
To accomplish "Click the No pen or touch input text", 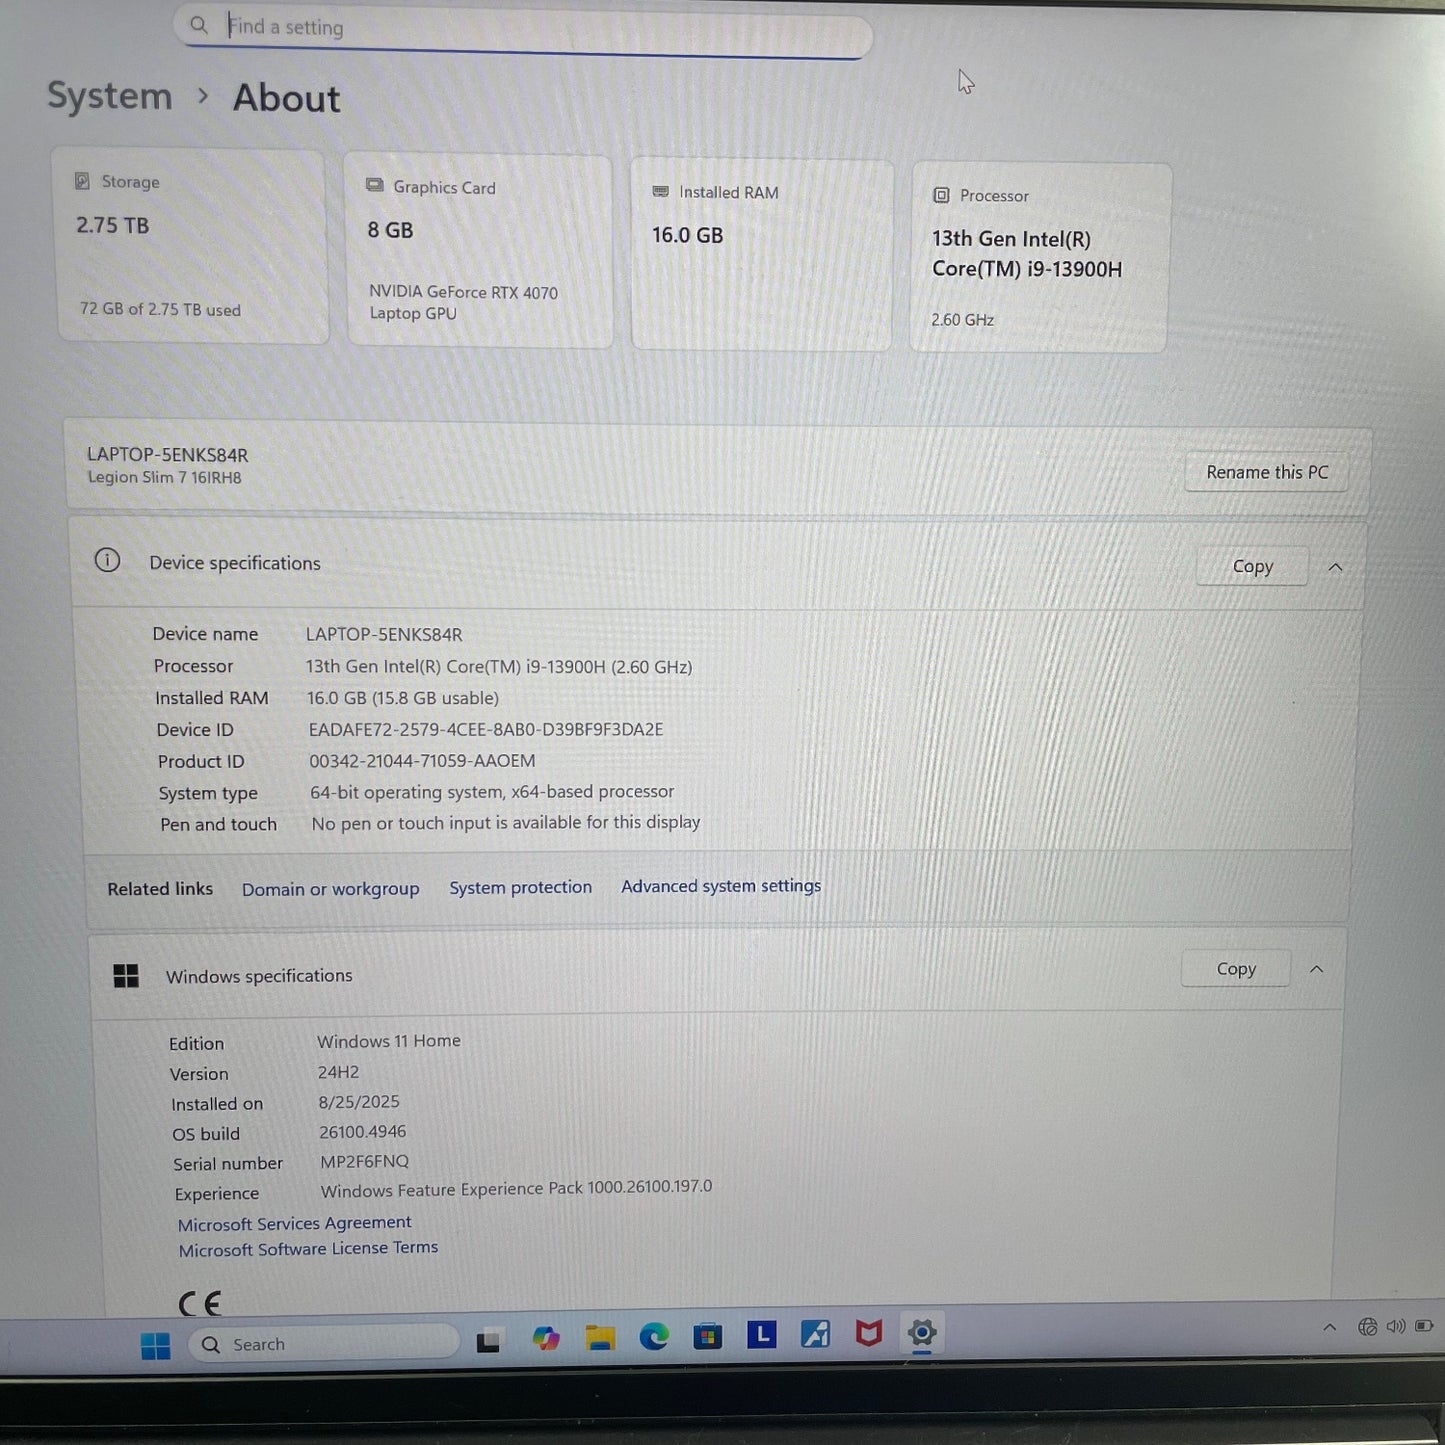I will pos(506,822).
